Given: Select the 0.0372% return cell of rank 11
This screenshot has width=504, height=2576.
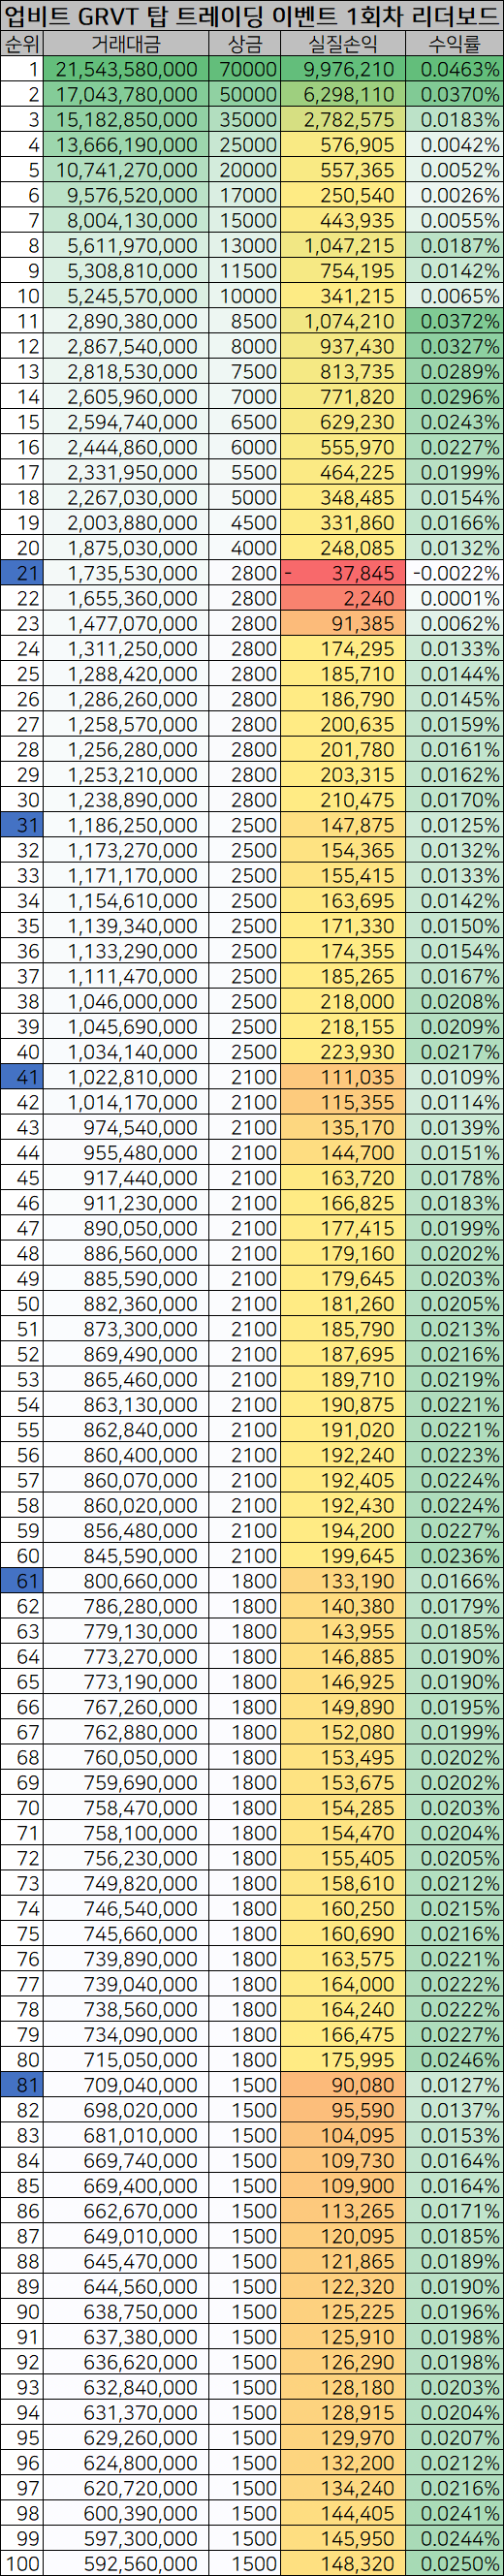Looking at the screenshot, I should click(455, 321).
